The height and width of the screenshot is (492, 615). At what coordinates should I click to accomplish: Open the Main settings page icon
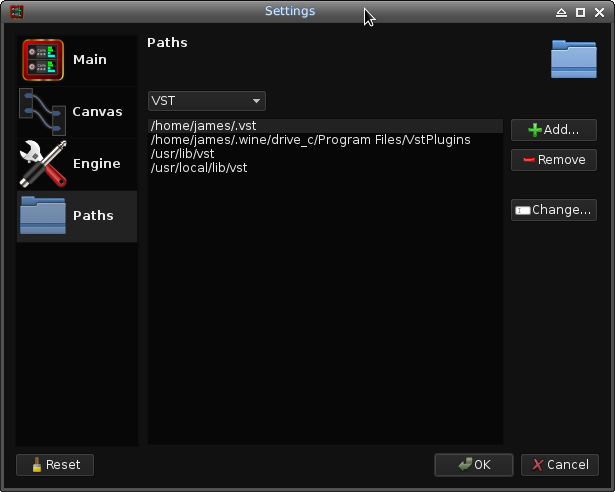(43, 60)
